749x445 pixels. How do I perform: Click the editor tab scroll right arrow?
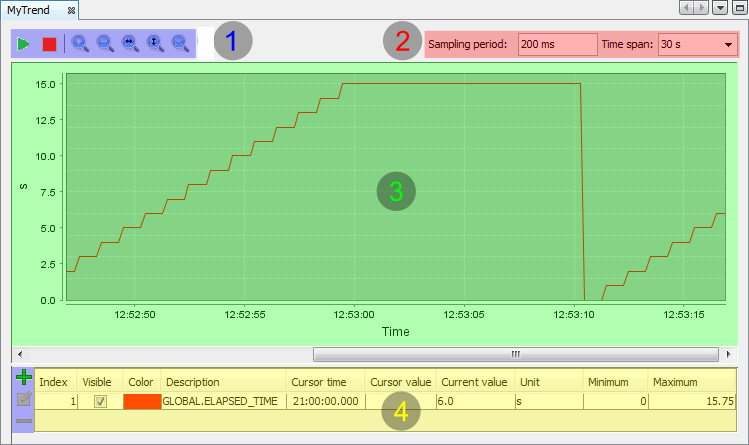[701, 8]
